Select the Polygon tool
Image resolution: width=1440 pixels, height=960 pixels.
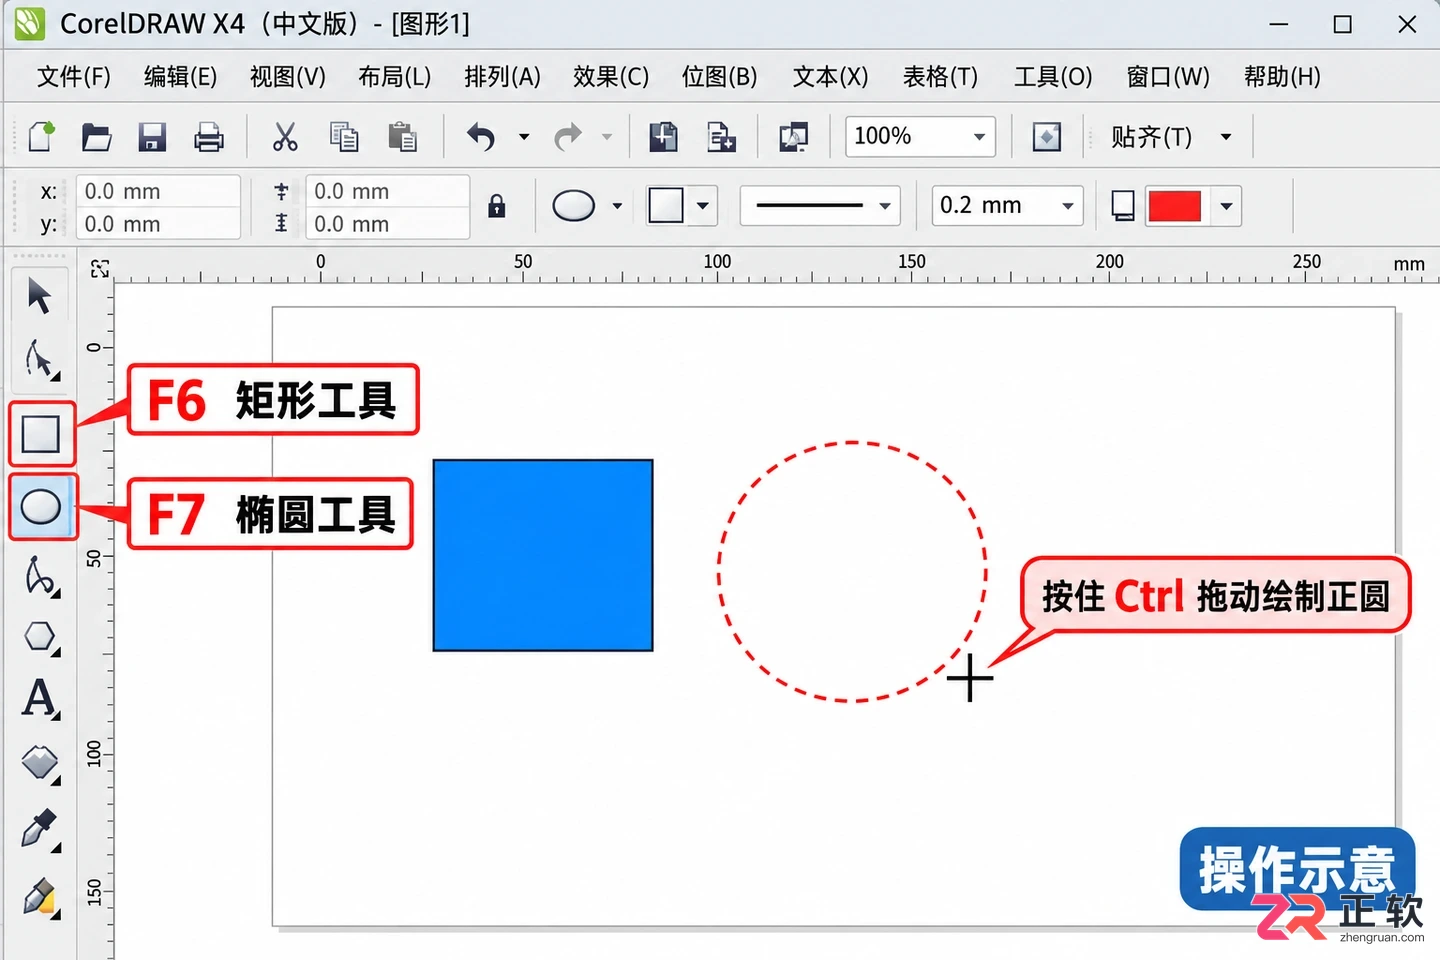pyautogui.click(x=41, y=637)
